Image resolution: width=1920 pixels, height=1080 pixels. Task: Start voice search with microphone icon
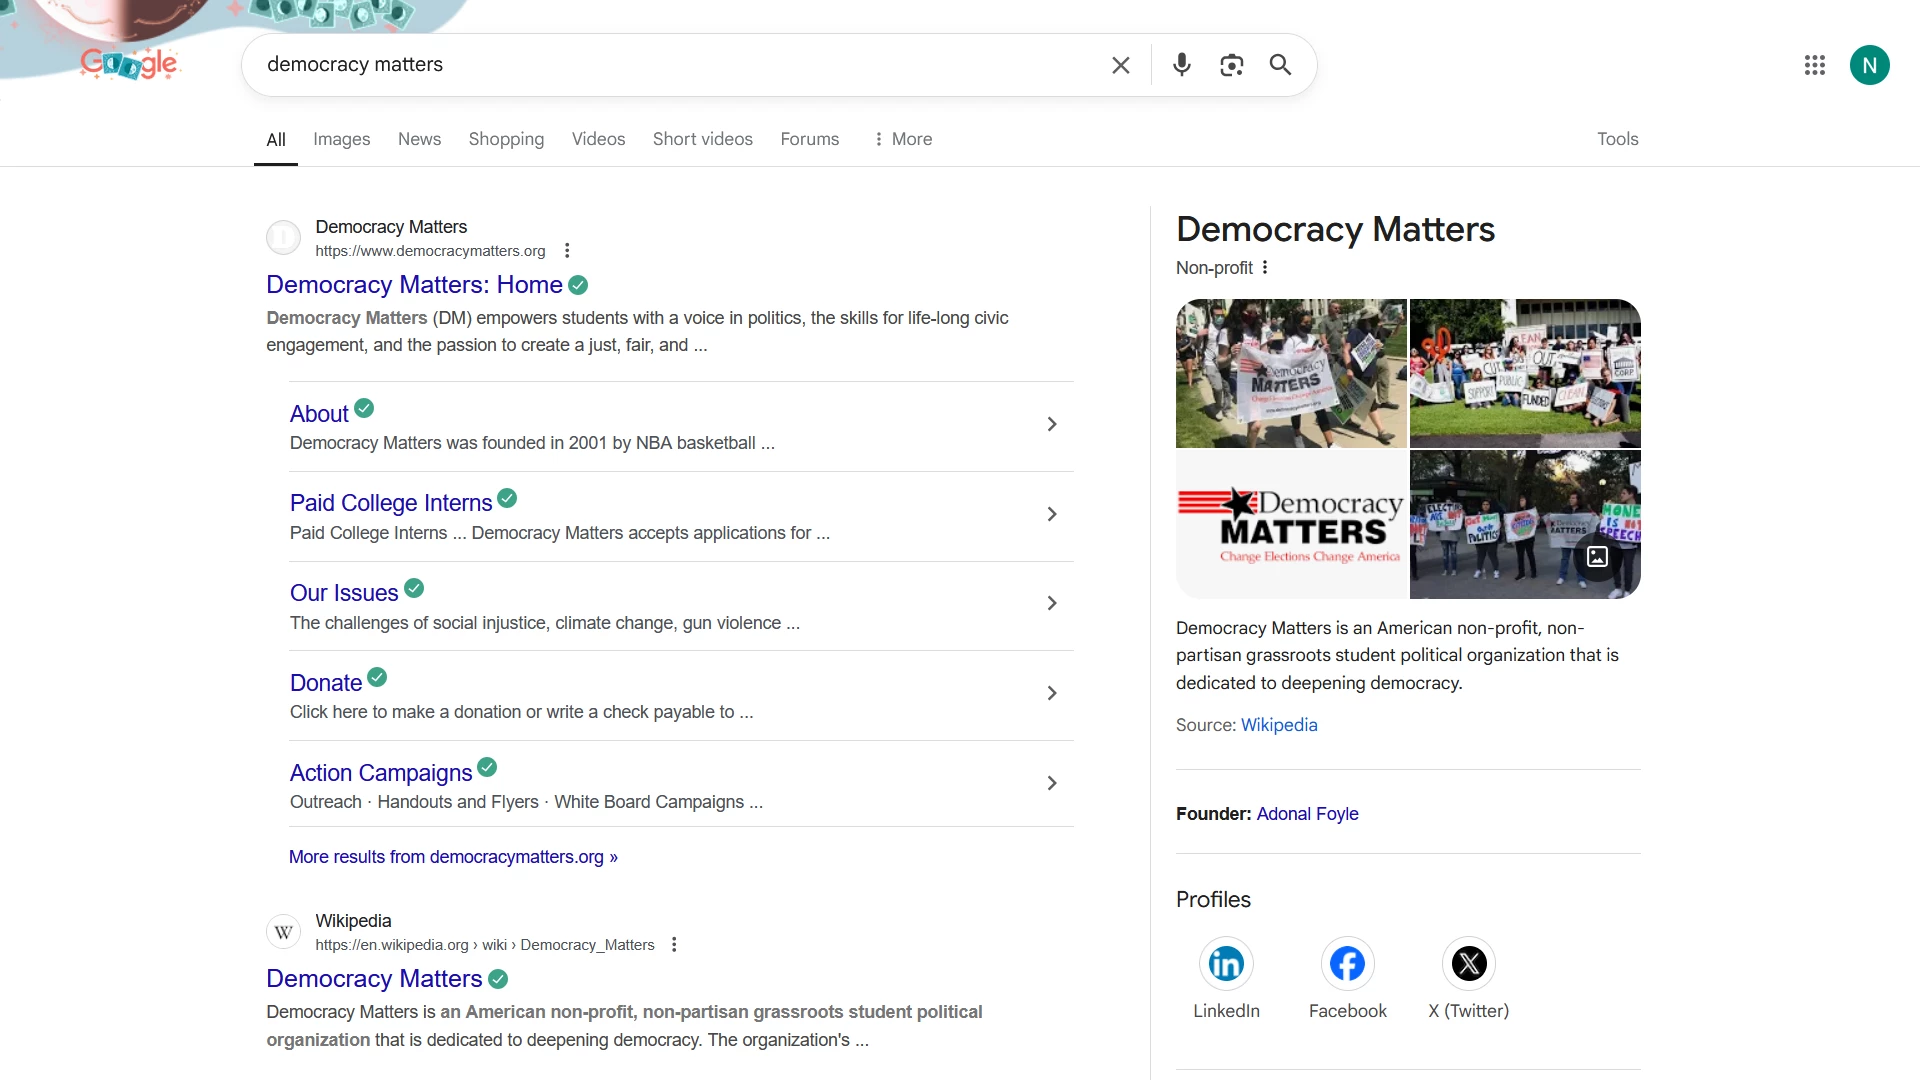(1181, 65)
